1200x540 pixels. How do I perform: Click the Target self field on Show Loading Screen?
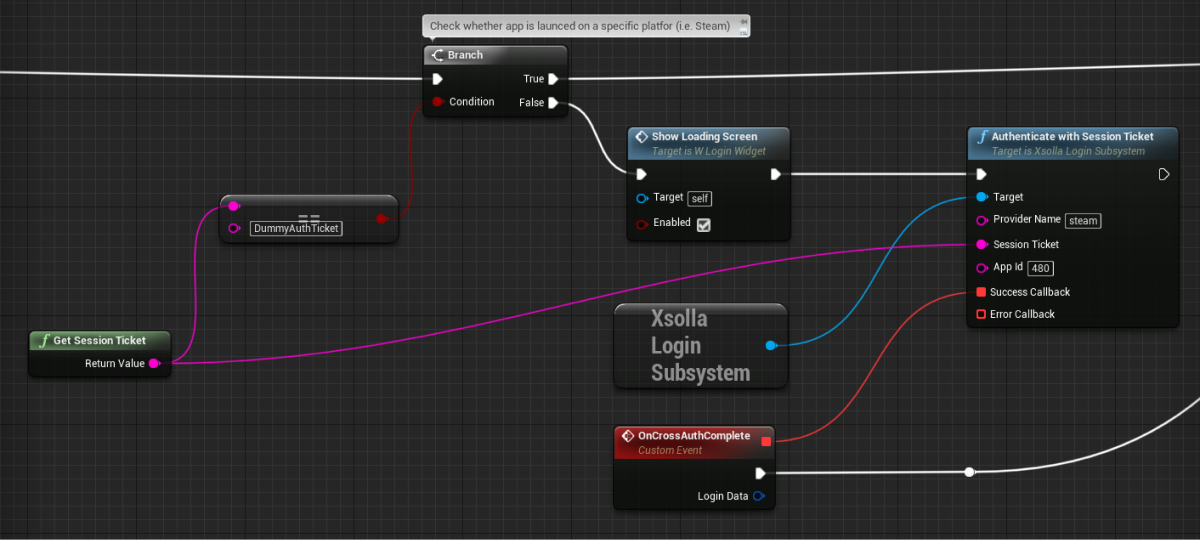click(700, 198)
